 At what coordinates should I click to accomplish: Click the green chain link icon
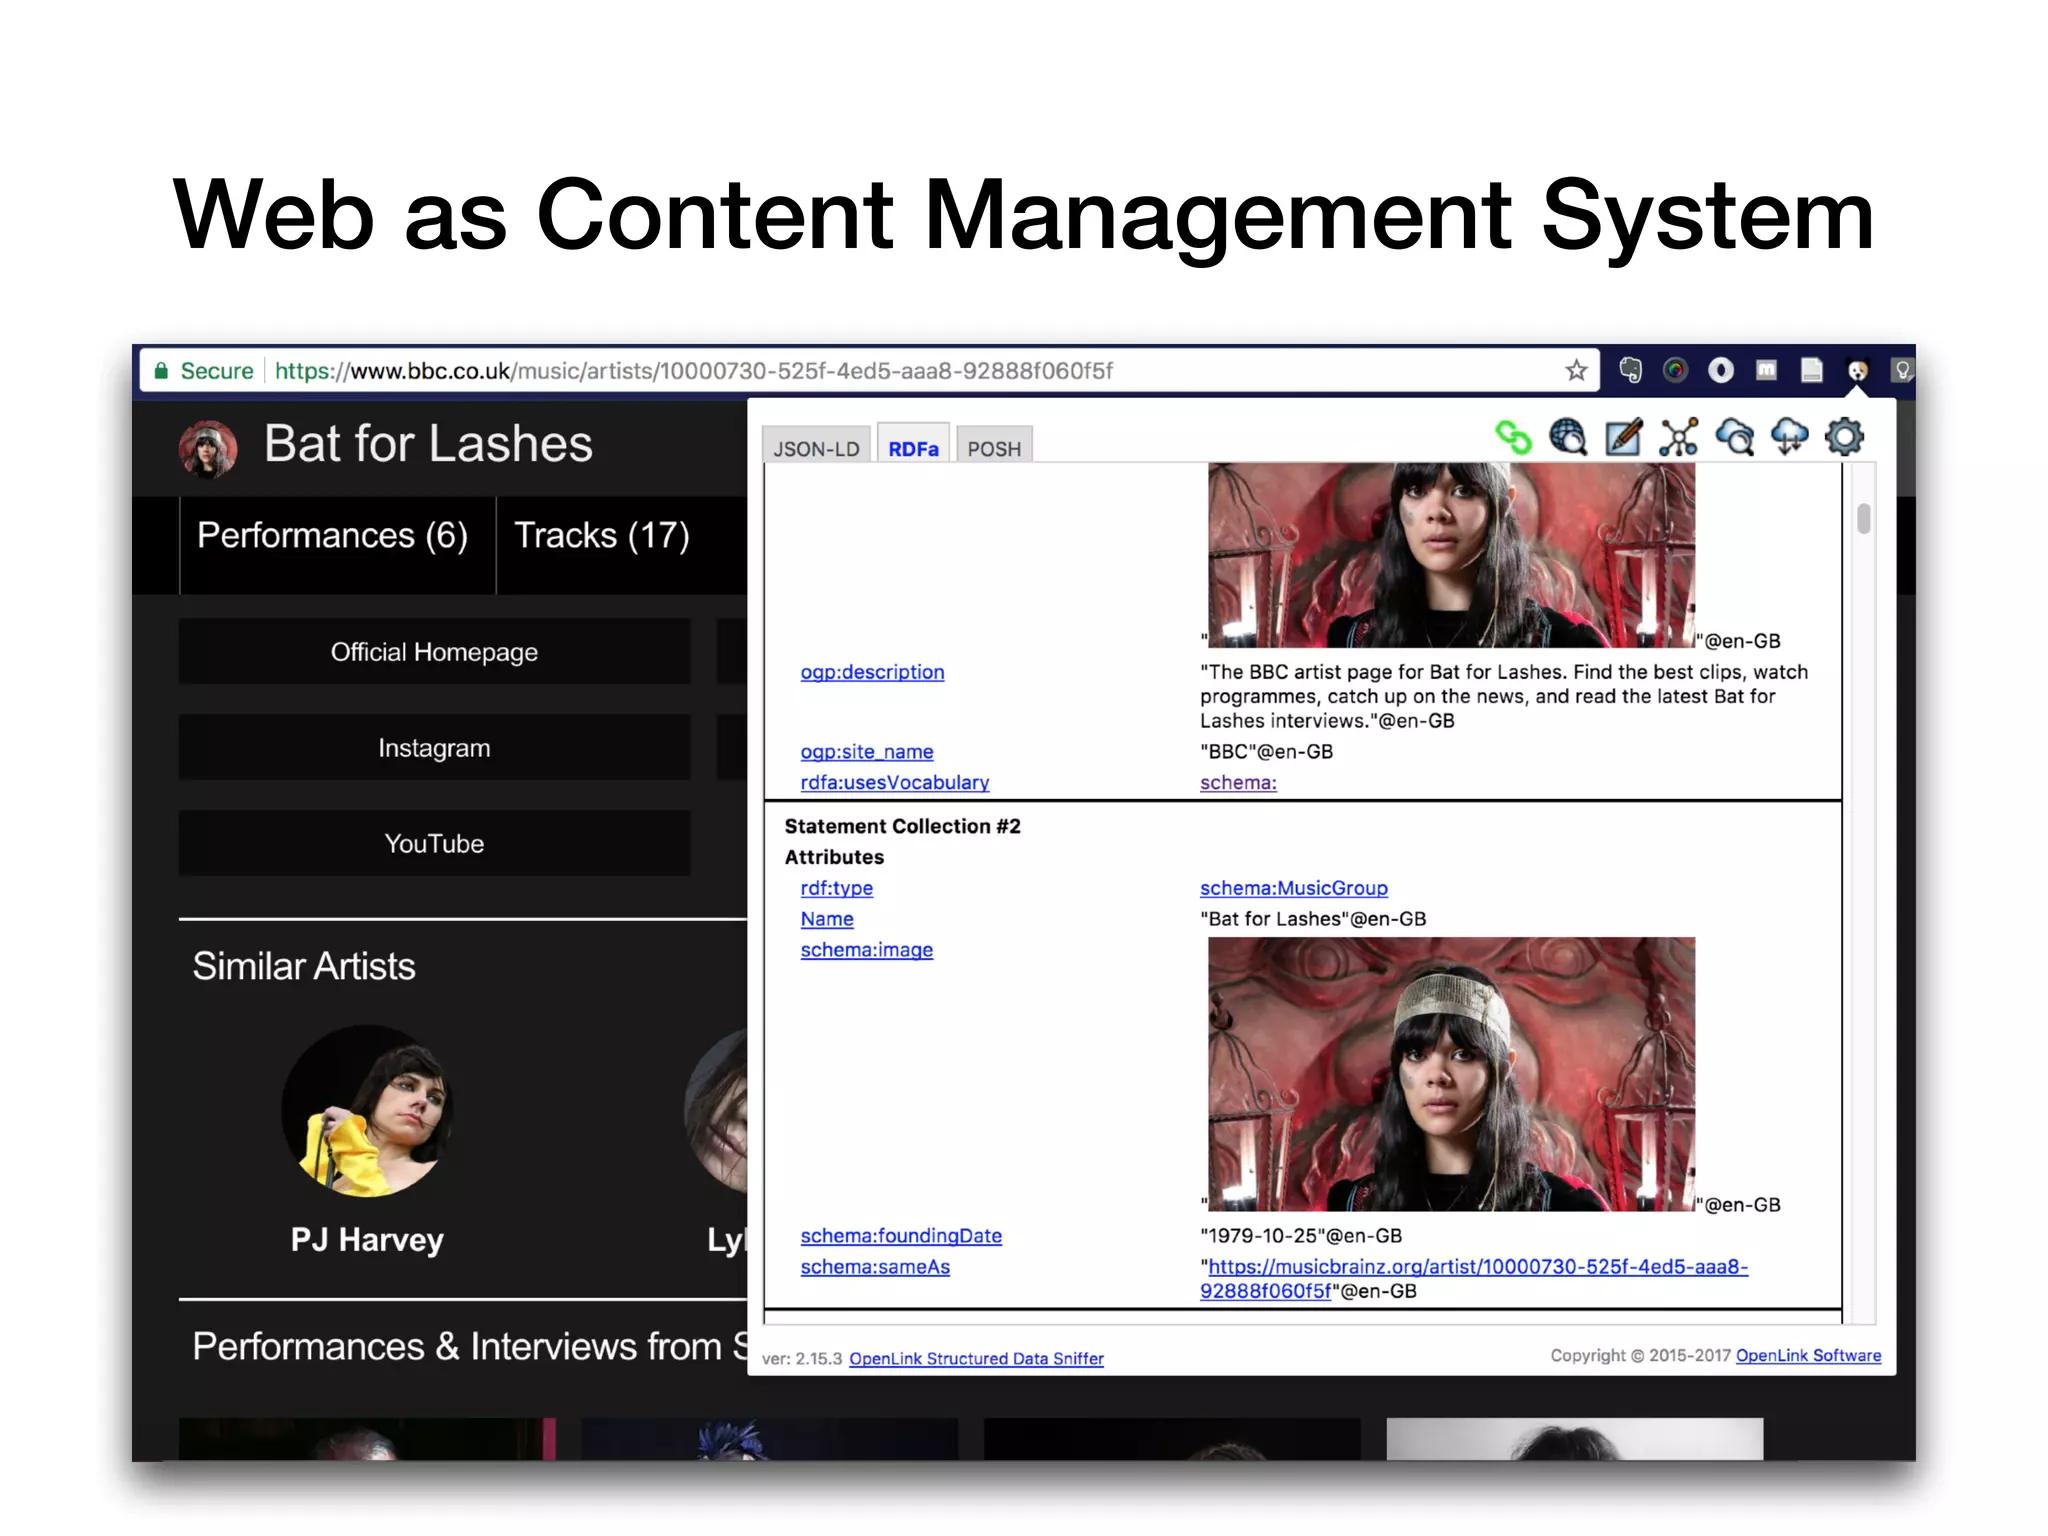(x=1513, y=438)
